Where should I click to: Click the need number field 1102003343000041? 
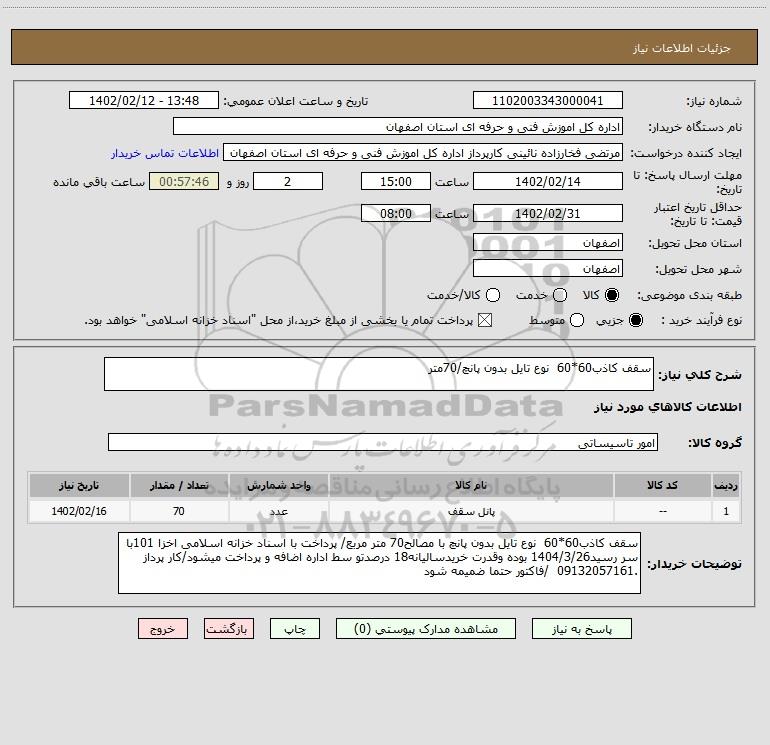tap(548, 101)
